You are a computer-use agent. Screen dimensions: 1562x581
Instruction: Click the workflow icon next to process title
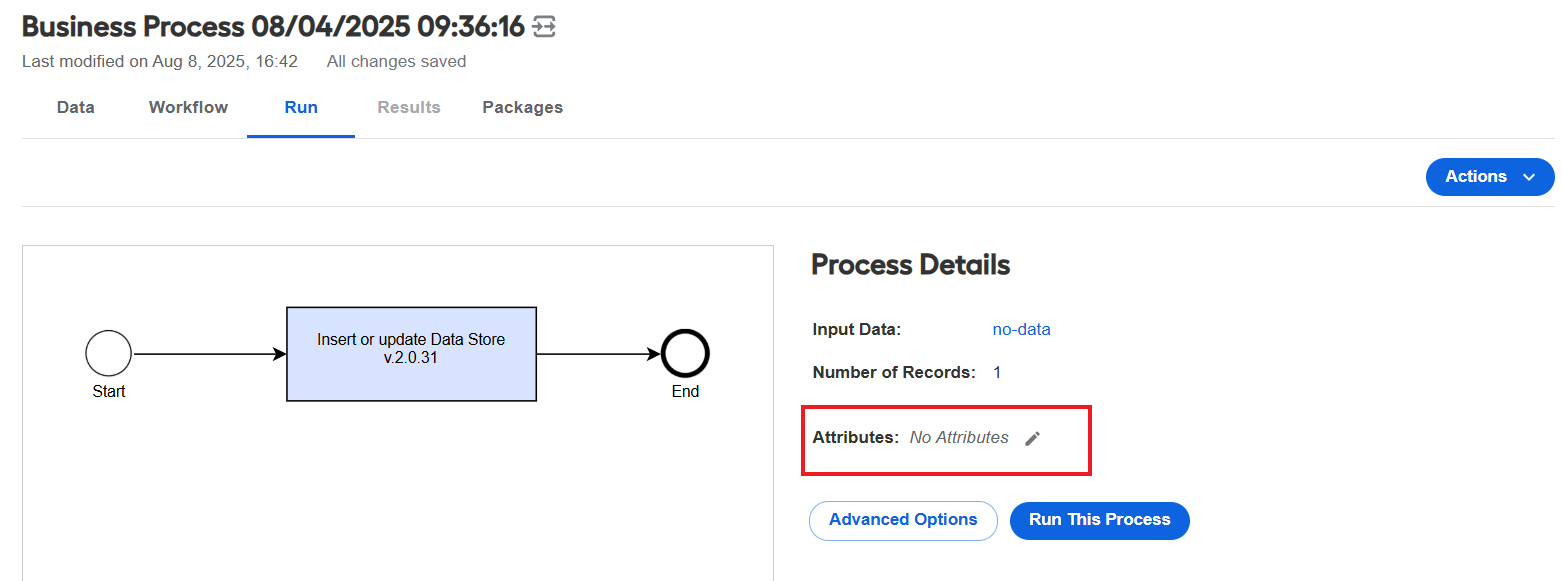click(x=544, y=27)
